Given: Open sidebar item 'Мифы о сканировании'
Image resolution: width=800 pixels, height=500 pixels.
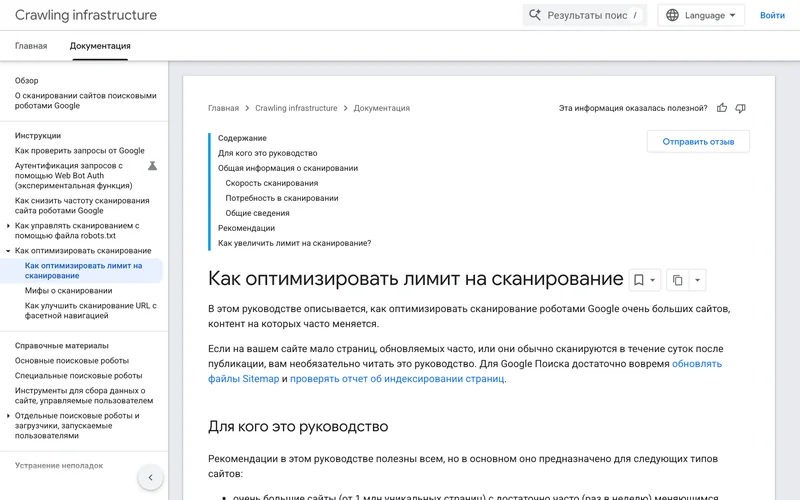Looking at the screenshot, I should (x=68, y=291).
